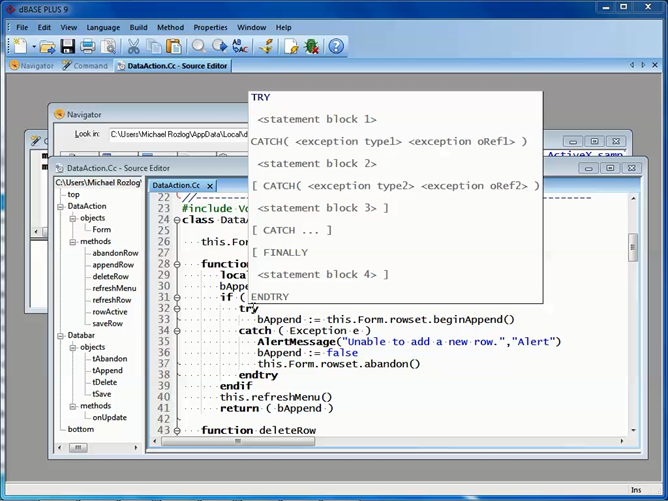Switch to the Navigator tab
This screenshot has height=501, width=668.
click(x=32, y=66)
